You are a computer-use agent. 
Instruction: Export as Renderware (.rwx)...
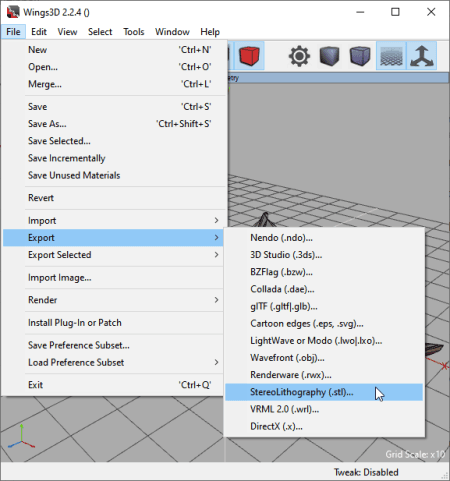click(x=324, y=375)
